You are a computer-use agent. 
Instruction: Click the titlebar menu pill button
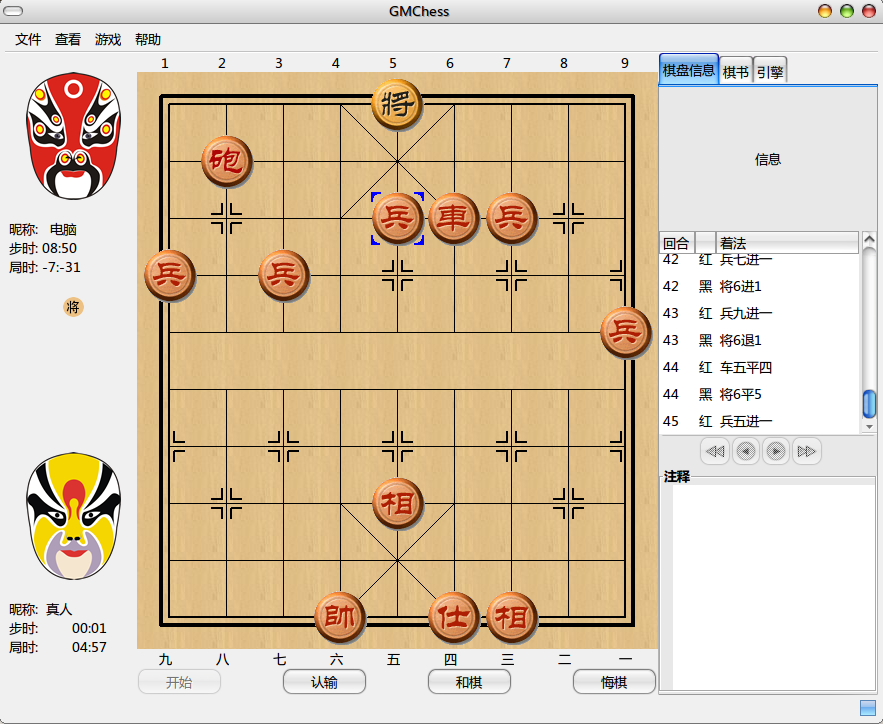coord(13,11)
